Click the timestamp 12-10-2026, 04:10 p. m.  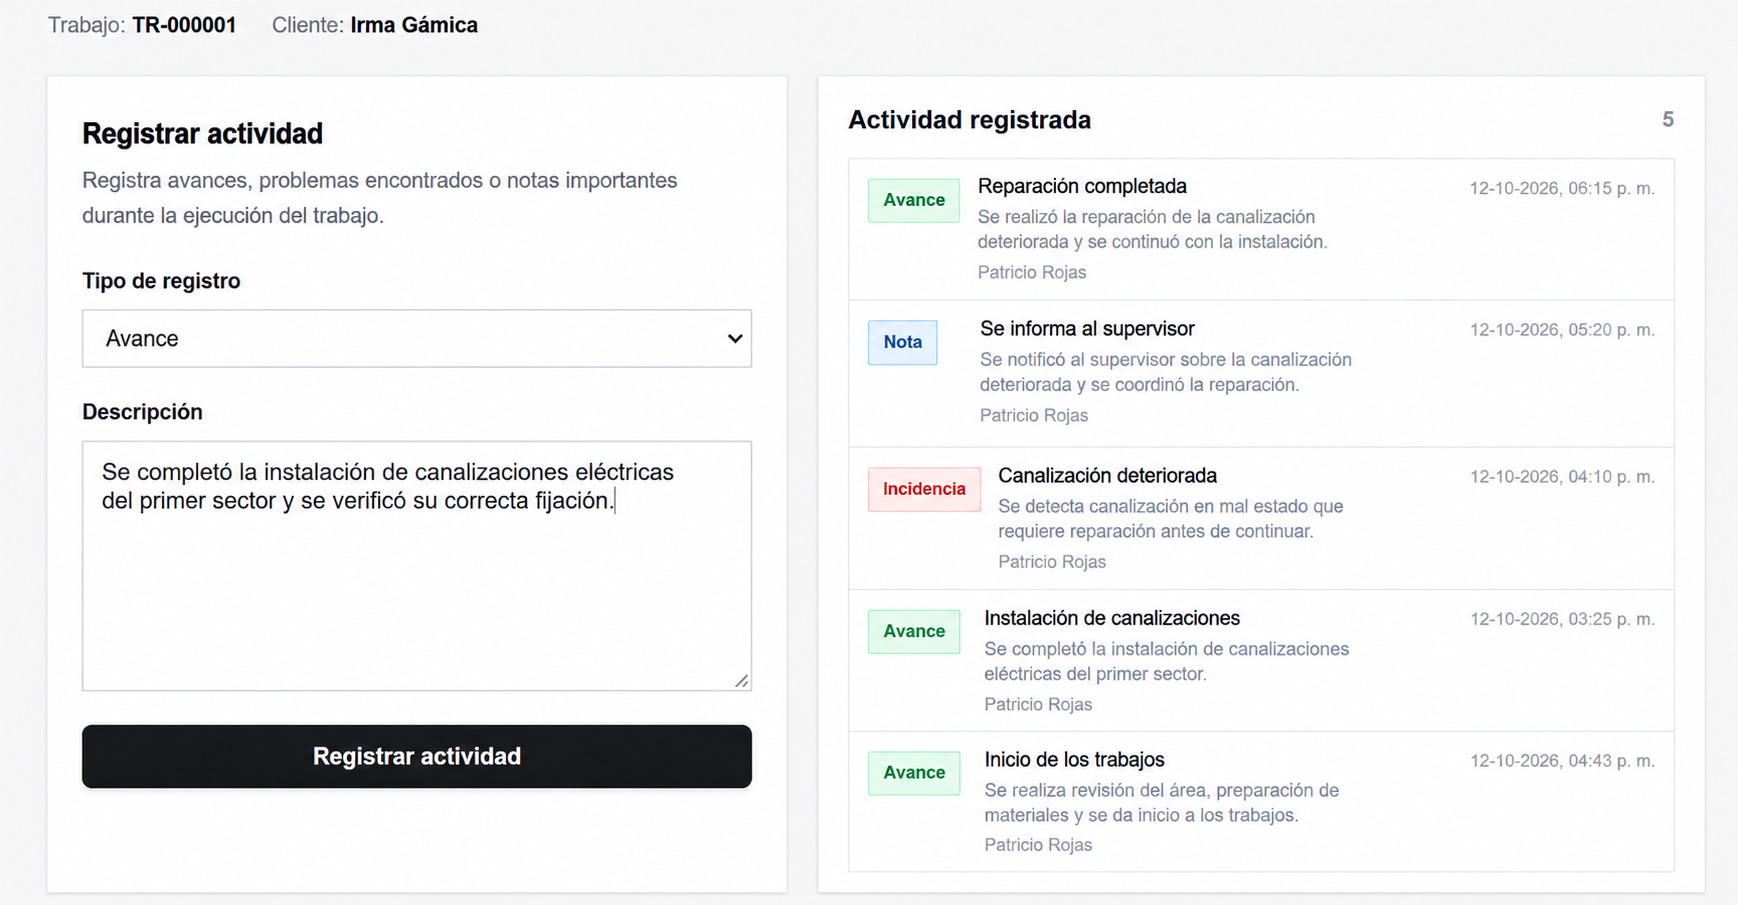(x=1562, y=477)
